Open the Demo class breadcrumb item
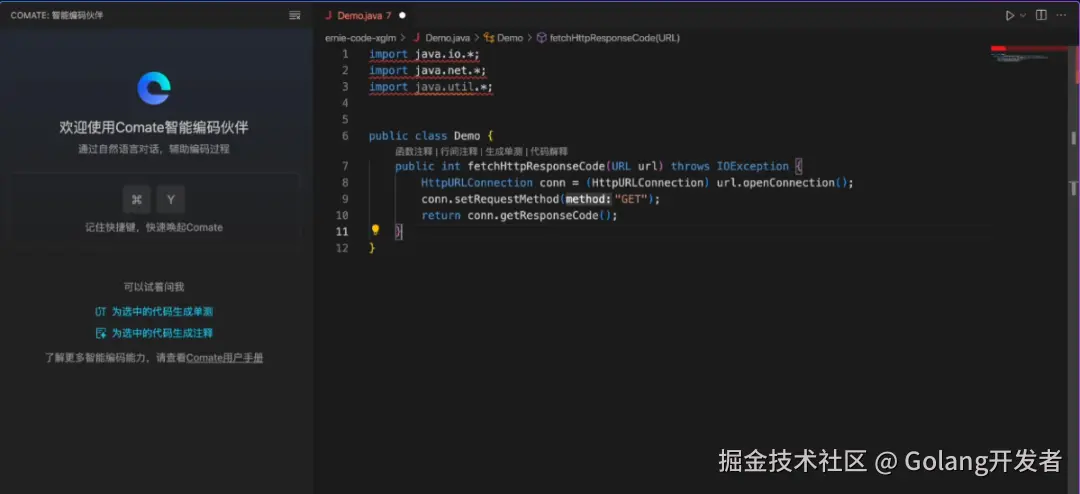1080x494 pixels. click(510, 38)
